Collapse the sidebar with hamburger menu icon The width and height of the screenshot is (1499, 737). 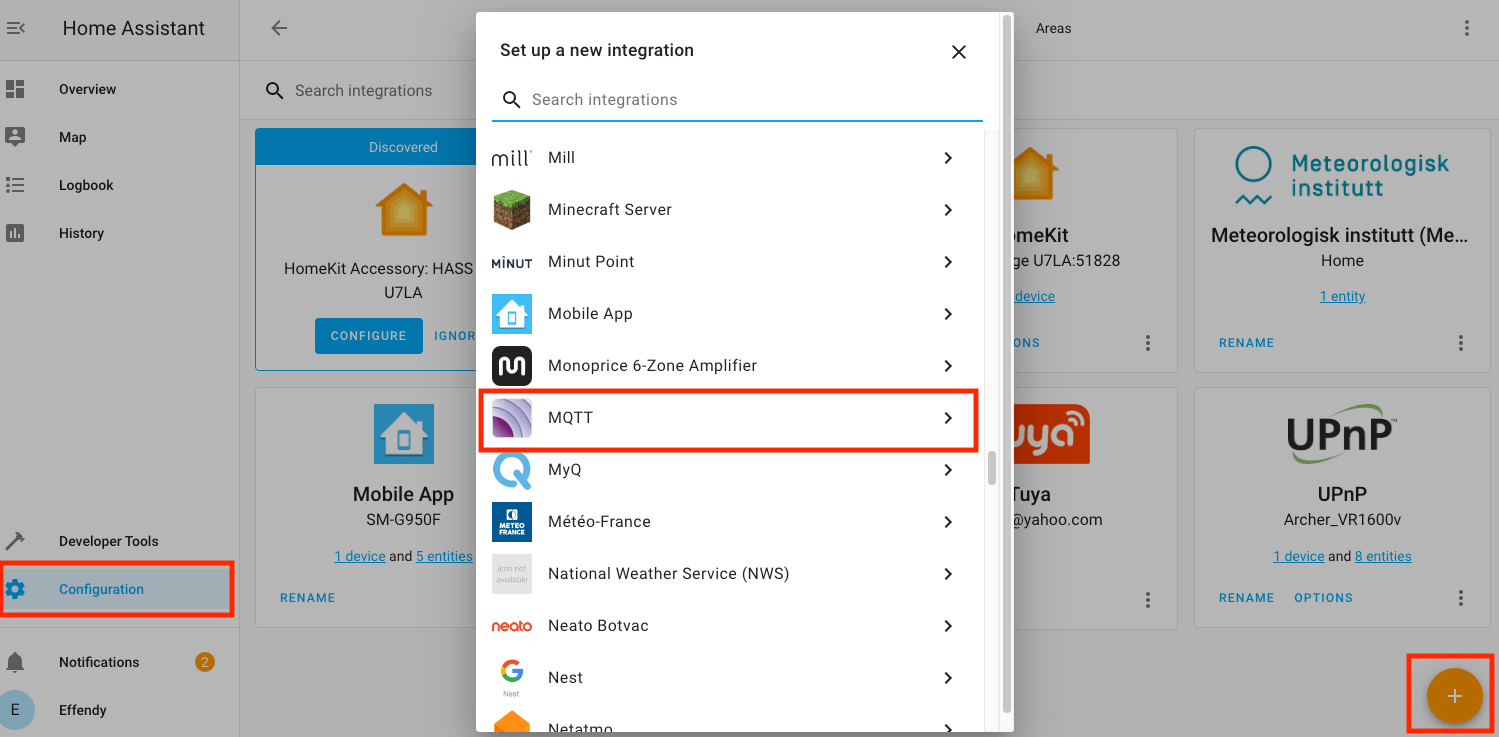16,29
